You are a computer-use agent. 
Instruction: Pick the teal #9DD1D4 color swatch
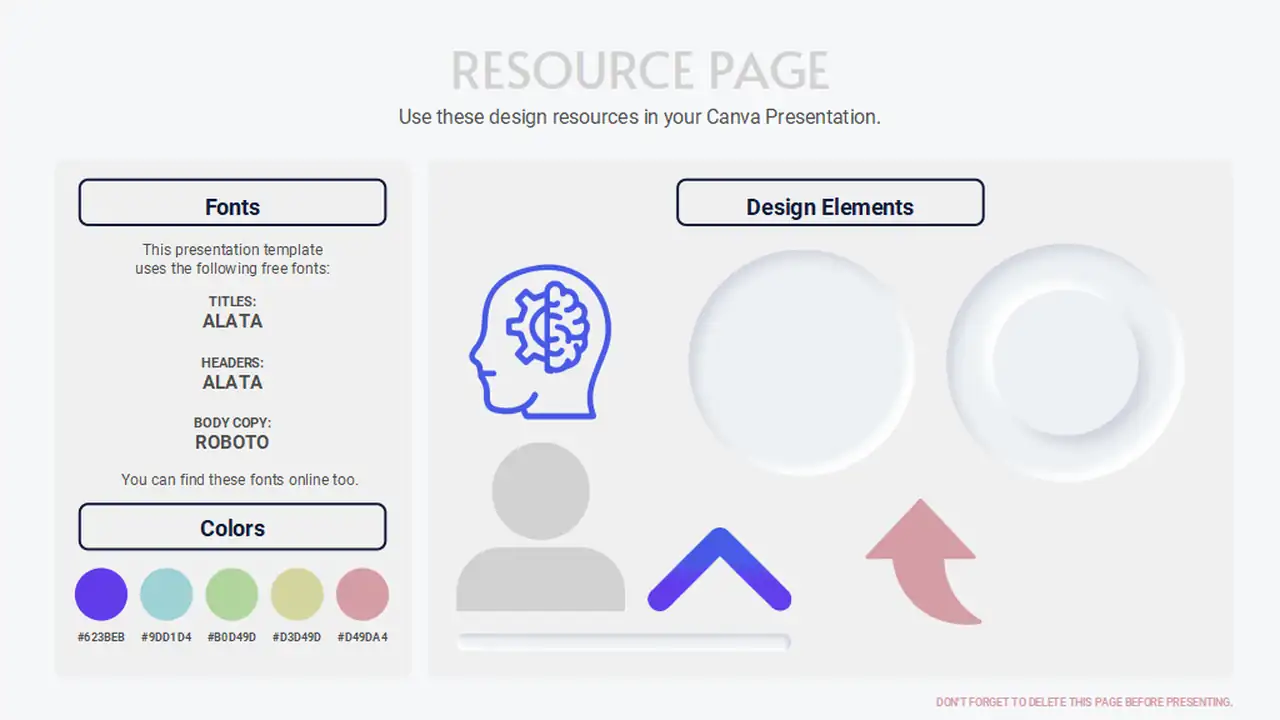pos(166,594)
